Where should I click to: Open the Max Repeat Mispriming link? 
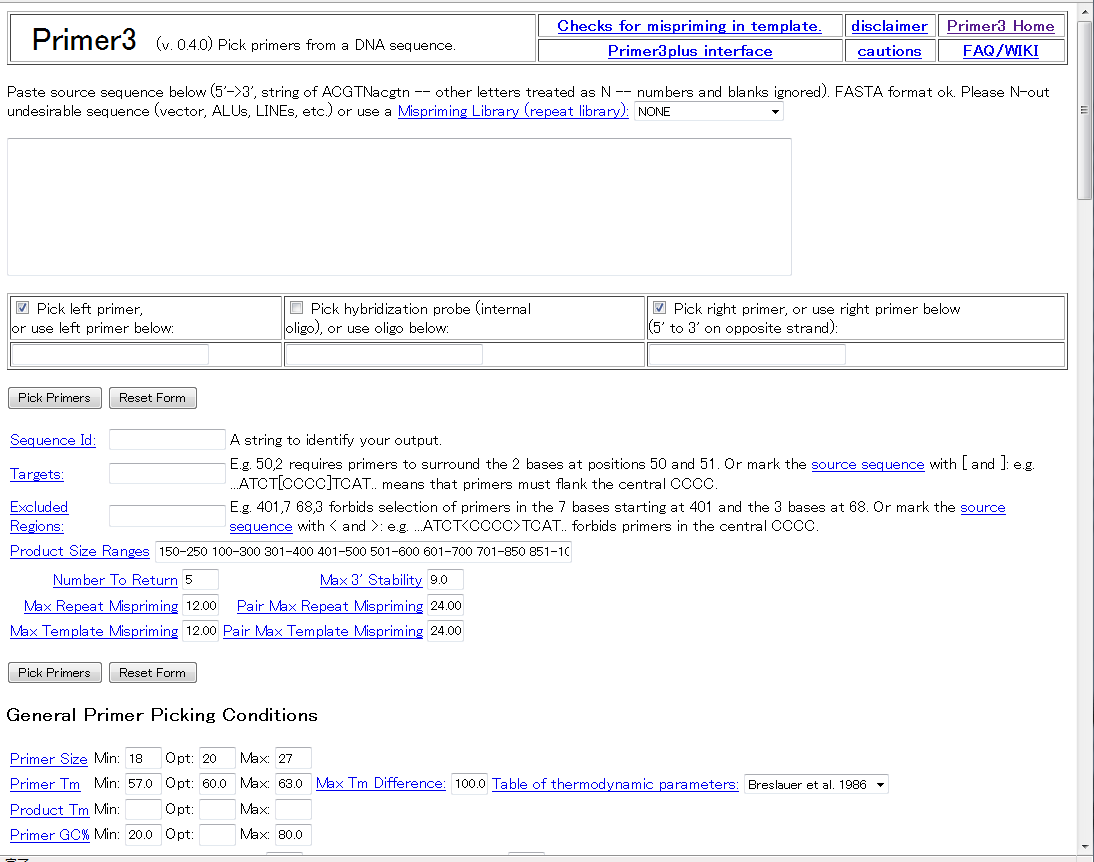(101, 606)
